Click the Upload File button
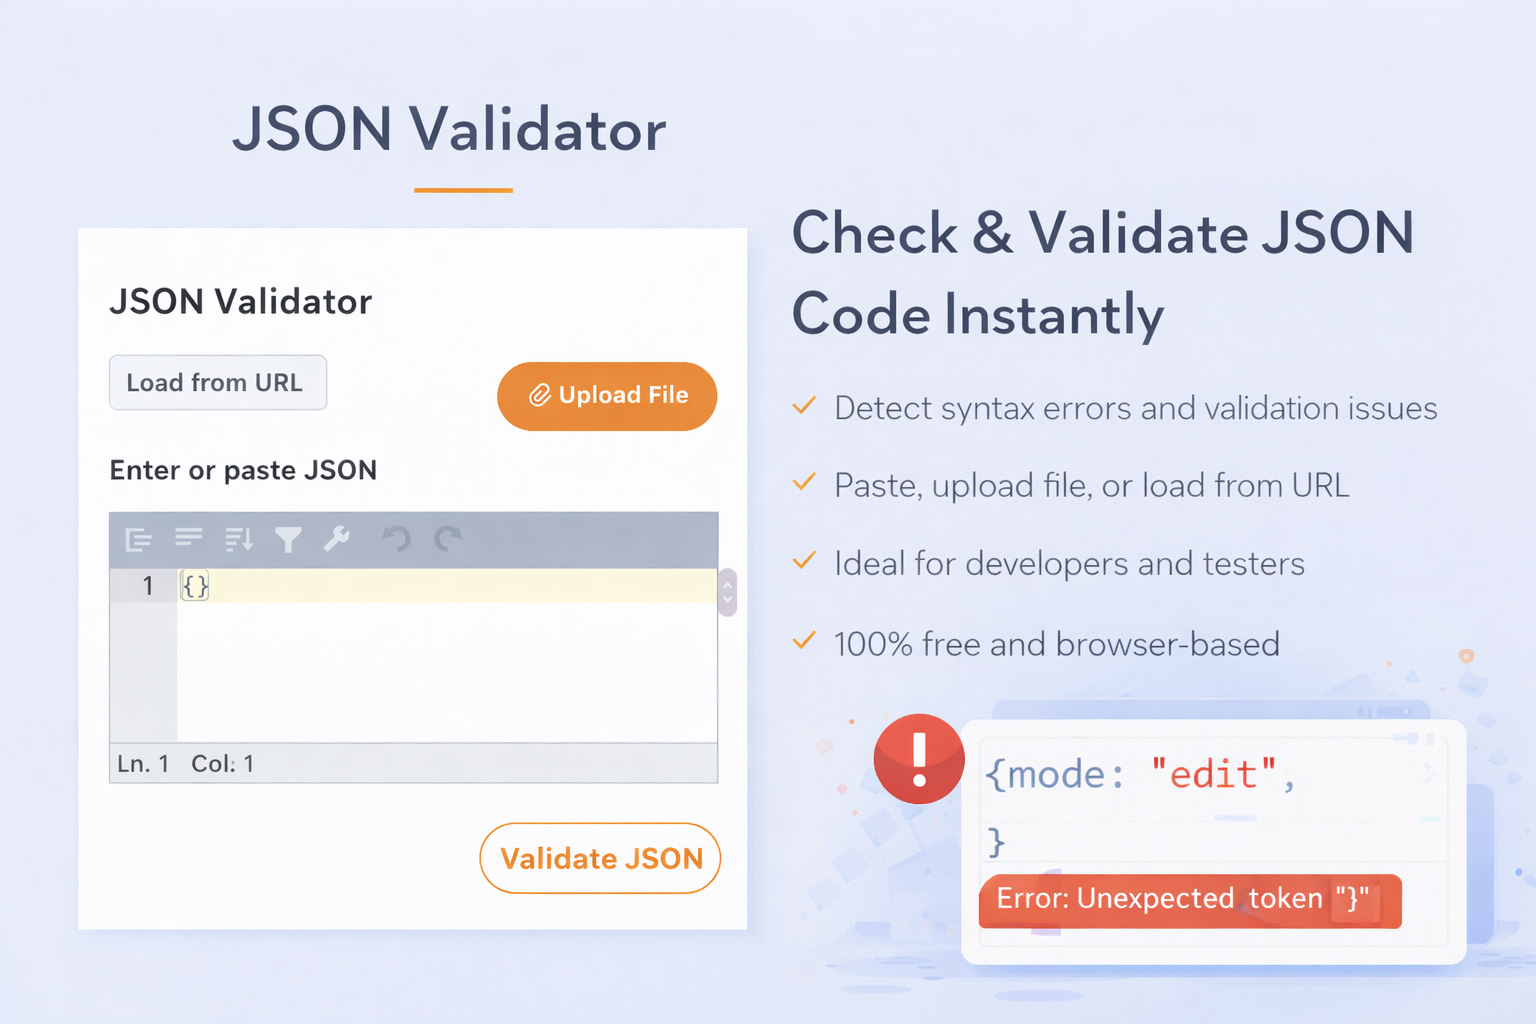The width and height of the screenshot is (1536, 1024). click(x=607, y=396)
